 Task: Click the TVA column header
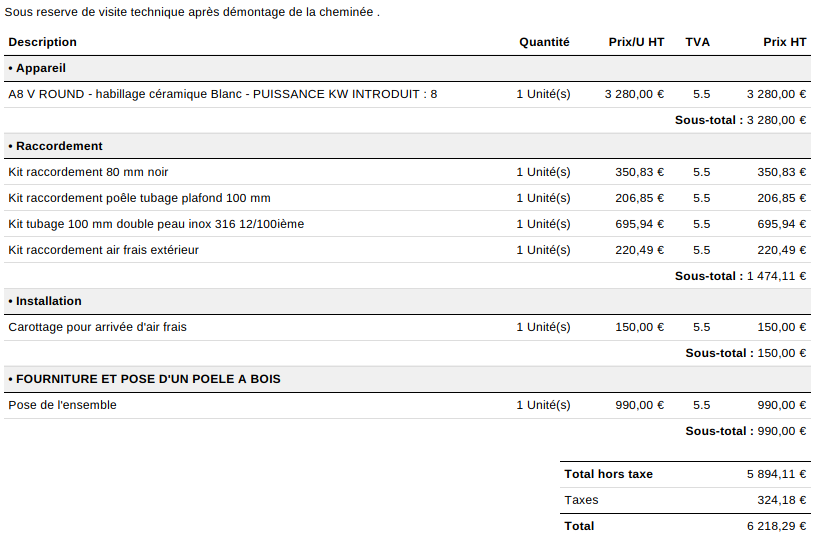tap(698, 42)
